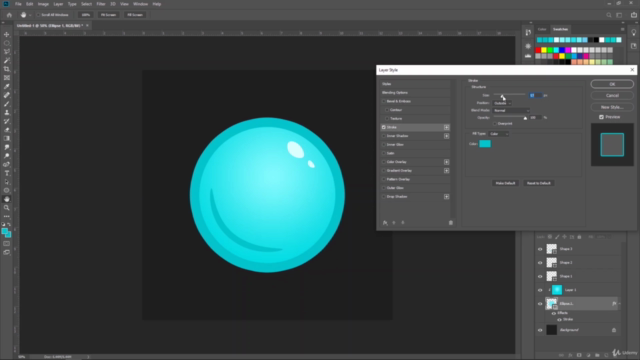Select the Path Selection tool
640x360 pixels.
[x=7, y=182]
